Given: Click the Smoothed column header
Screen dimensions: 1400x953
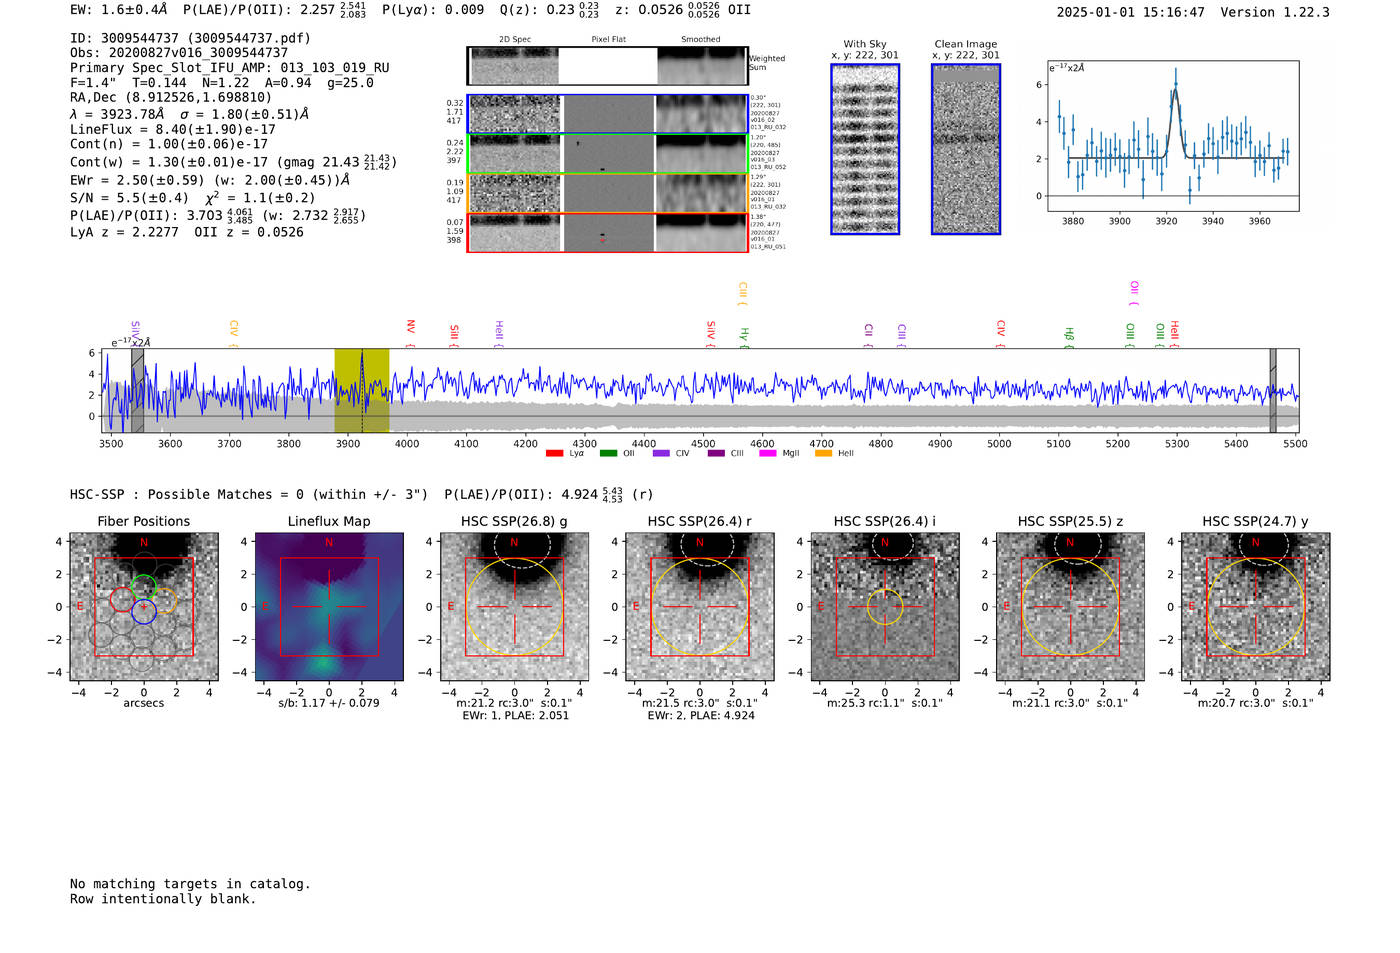Looking at the screenshot, I should (701, 39).
